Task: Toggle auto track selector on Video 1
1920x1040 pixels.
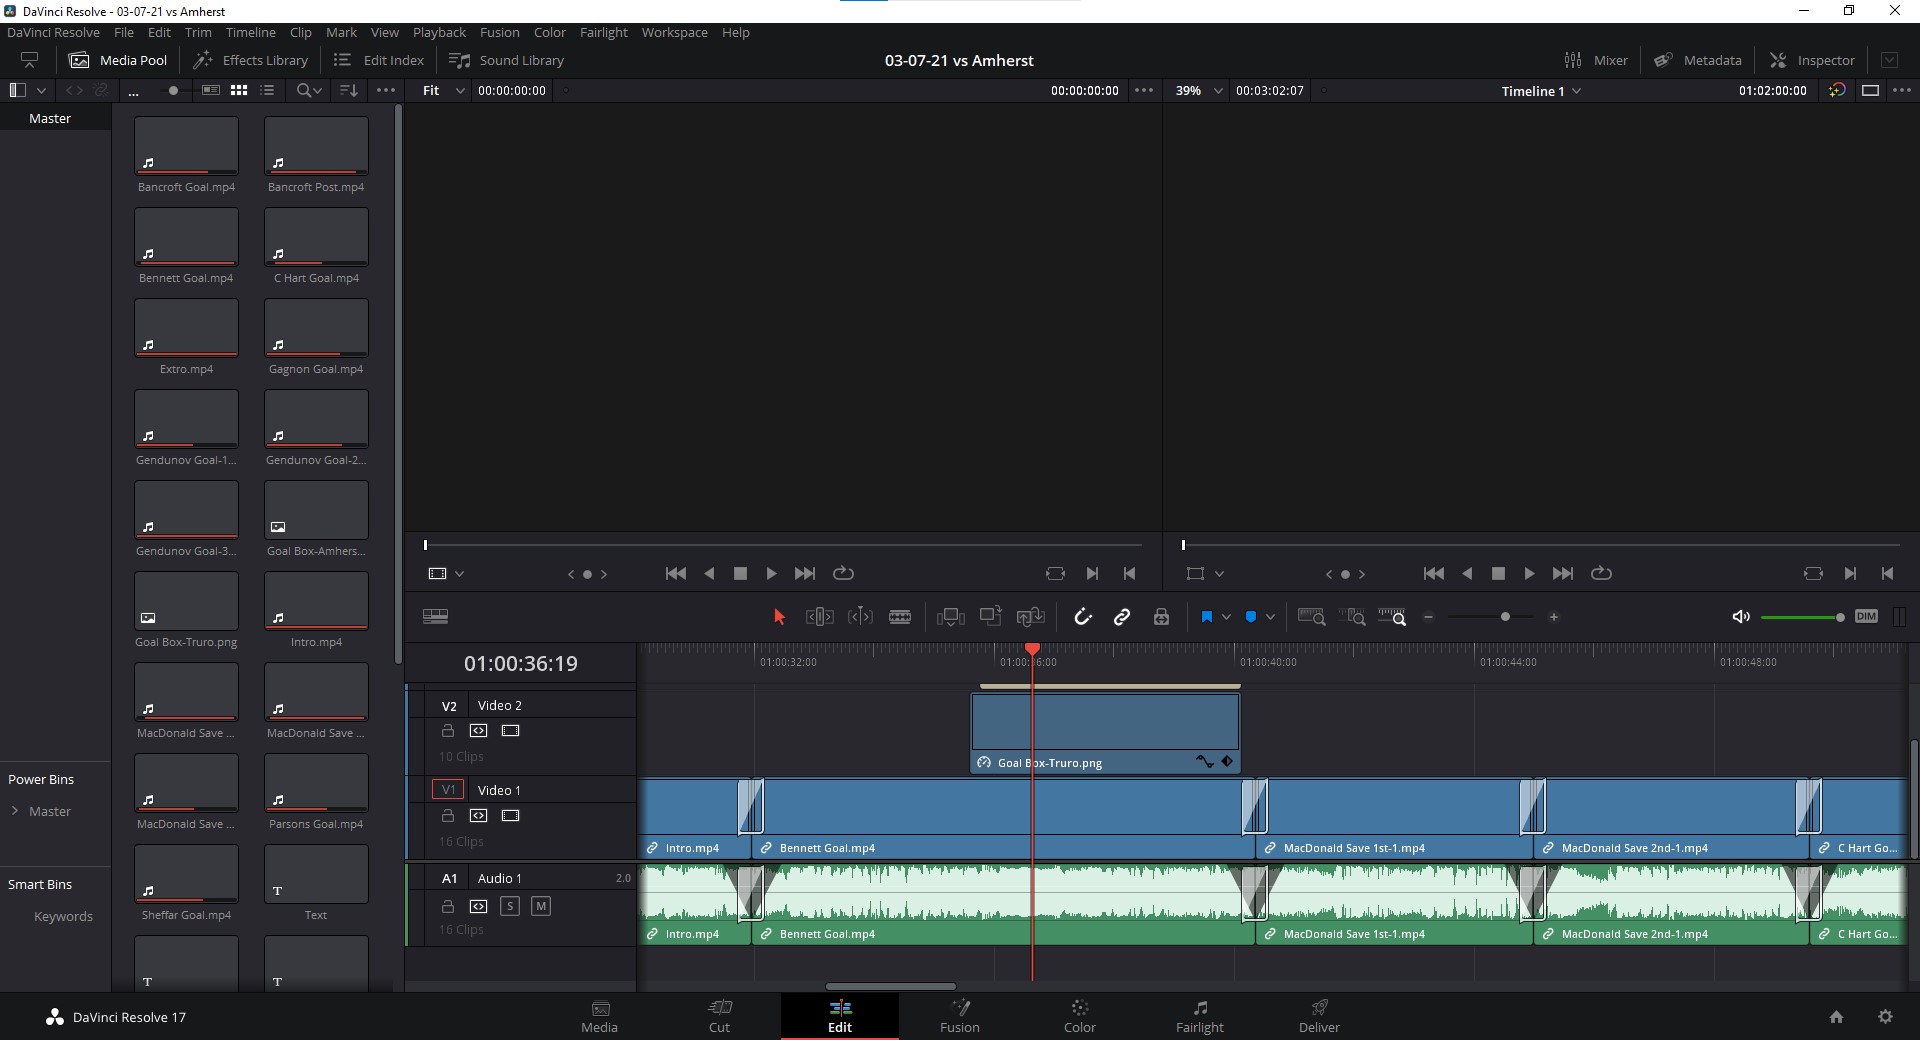Action: (x=478, y=816)
